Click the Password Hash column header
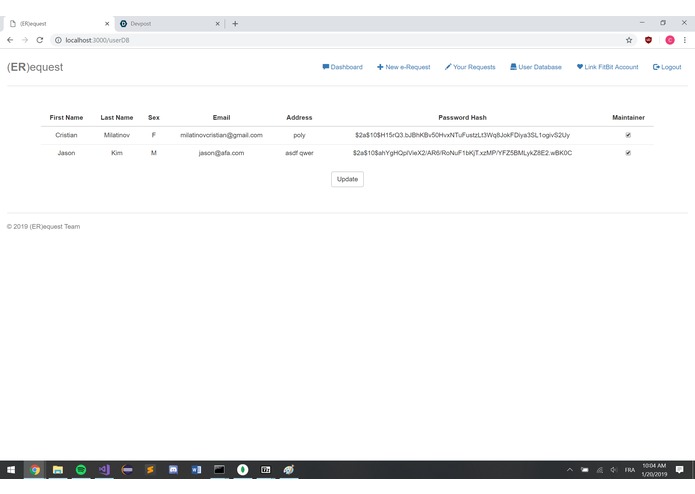 (462, 117)
